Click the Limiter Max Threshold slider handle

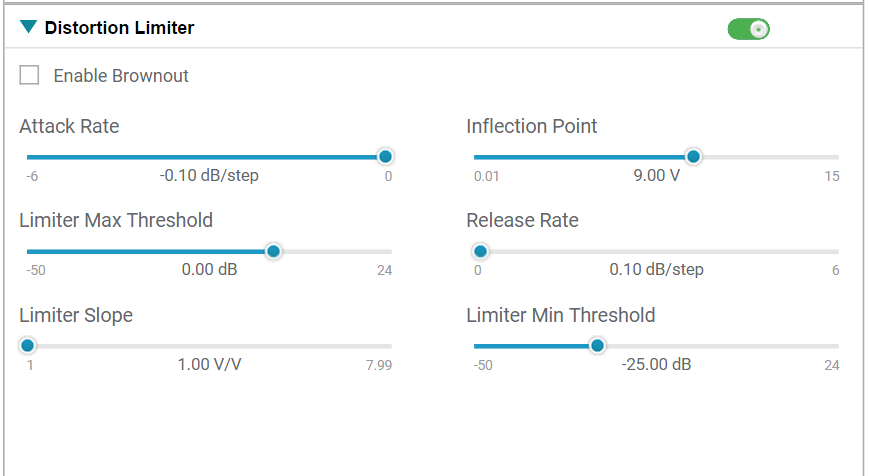[273, 251]
